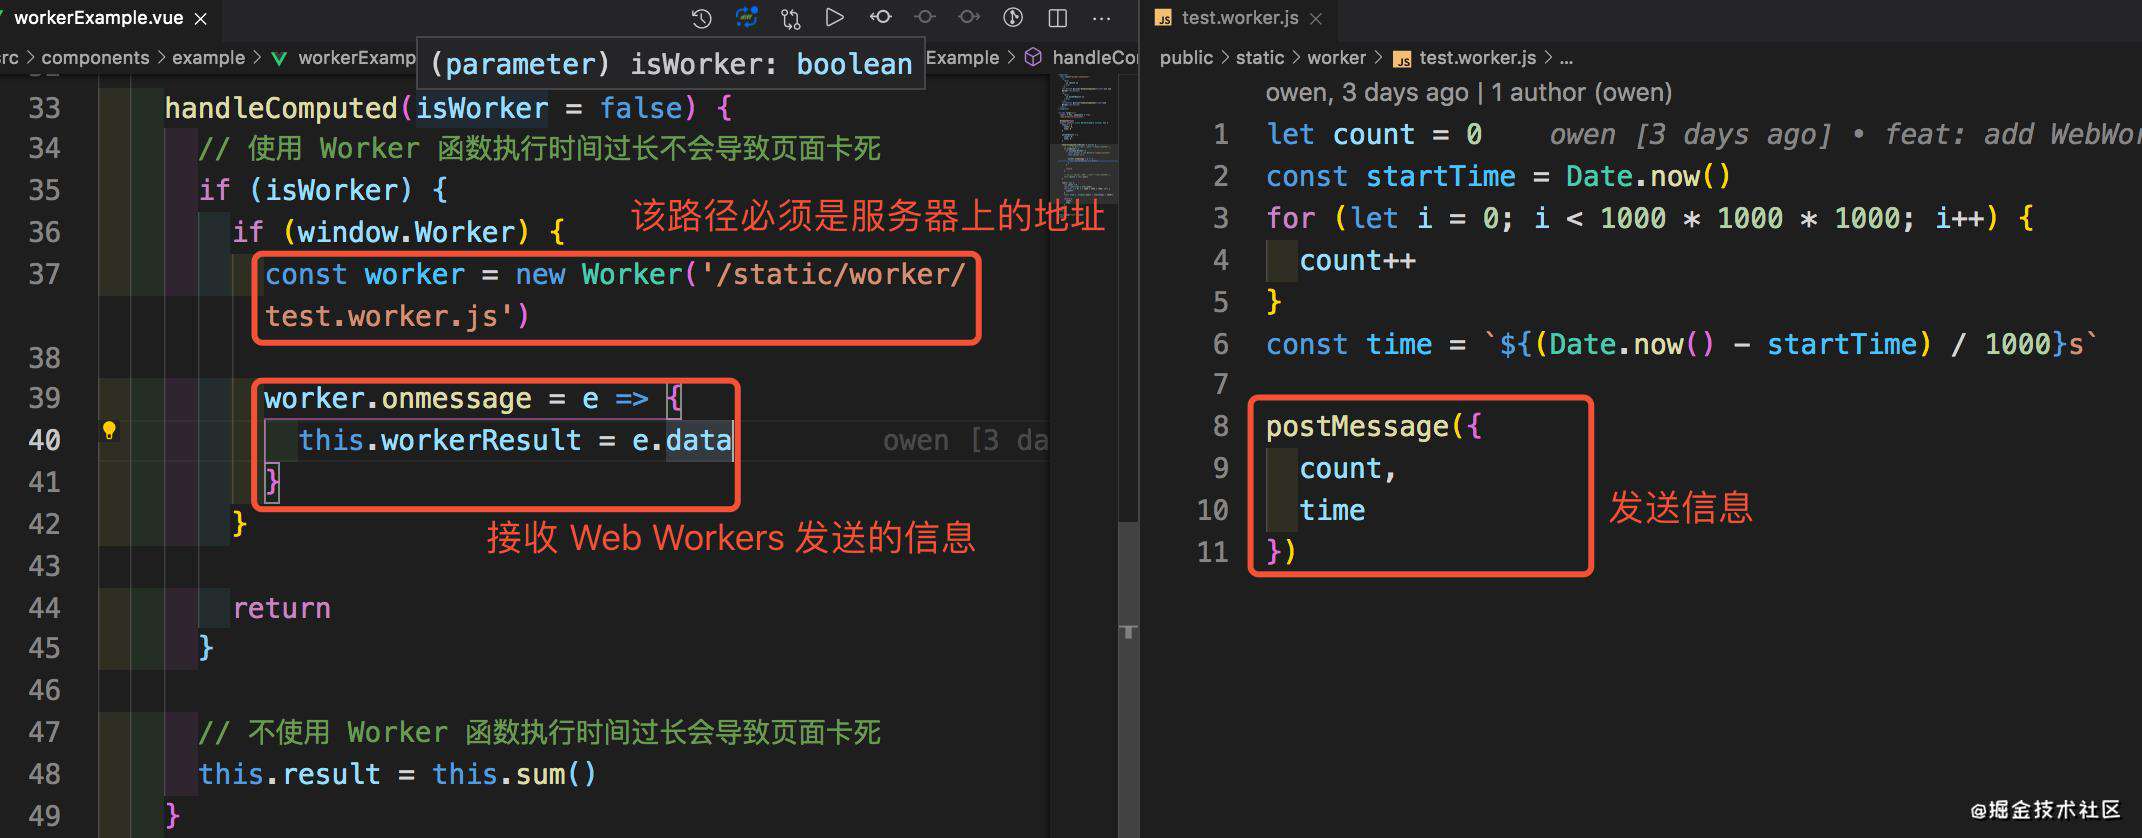Click 'Date.now()' on line 2 of test.worker.js
Screen dimensions: 2142x838
point(1649,177)
